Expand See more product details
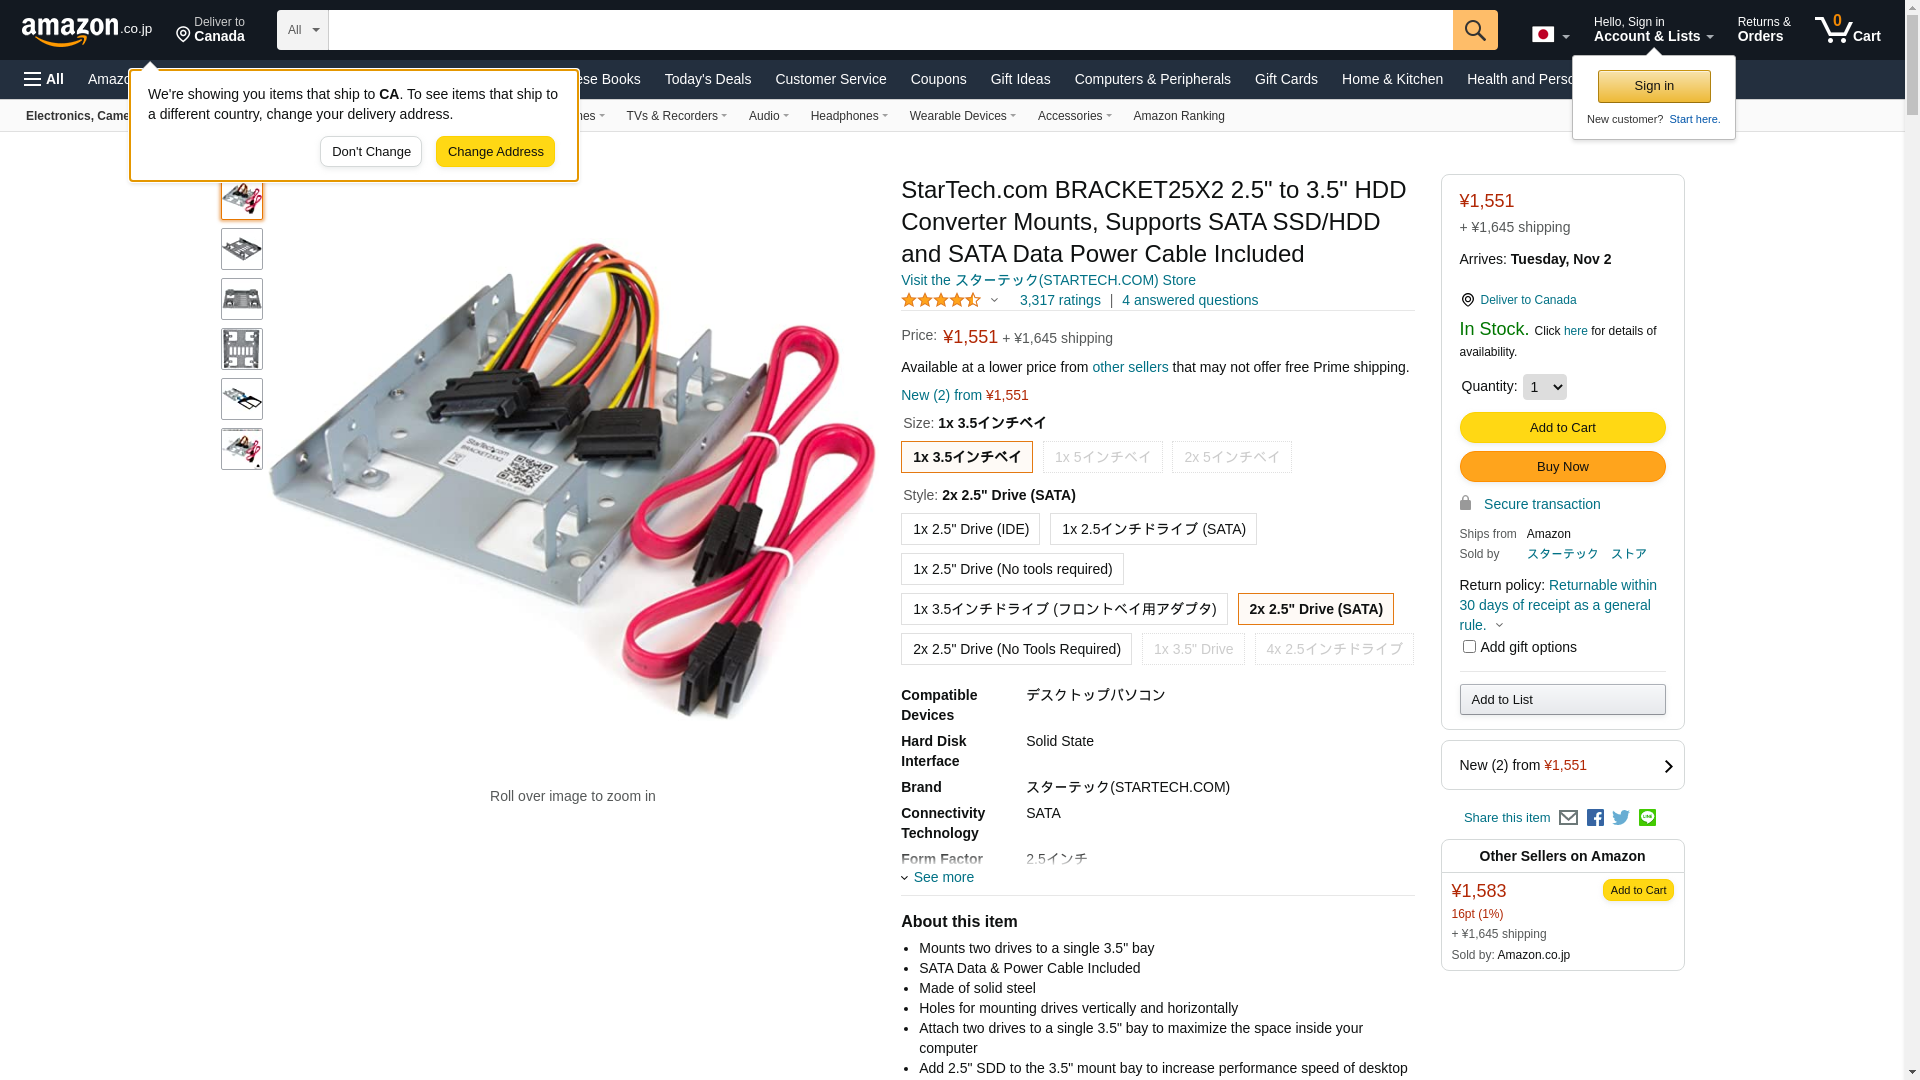Viewport: 1920px width, 1080px height. pyautogui.click(x=938, y=878)
